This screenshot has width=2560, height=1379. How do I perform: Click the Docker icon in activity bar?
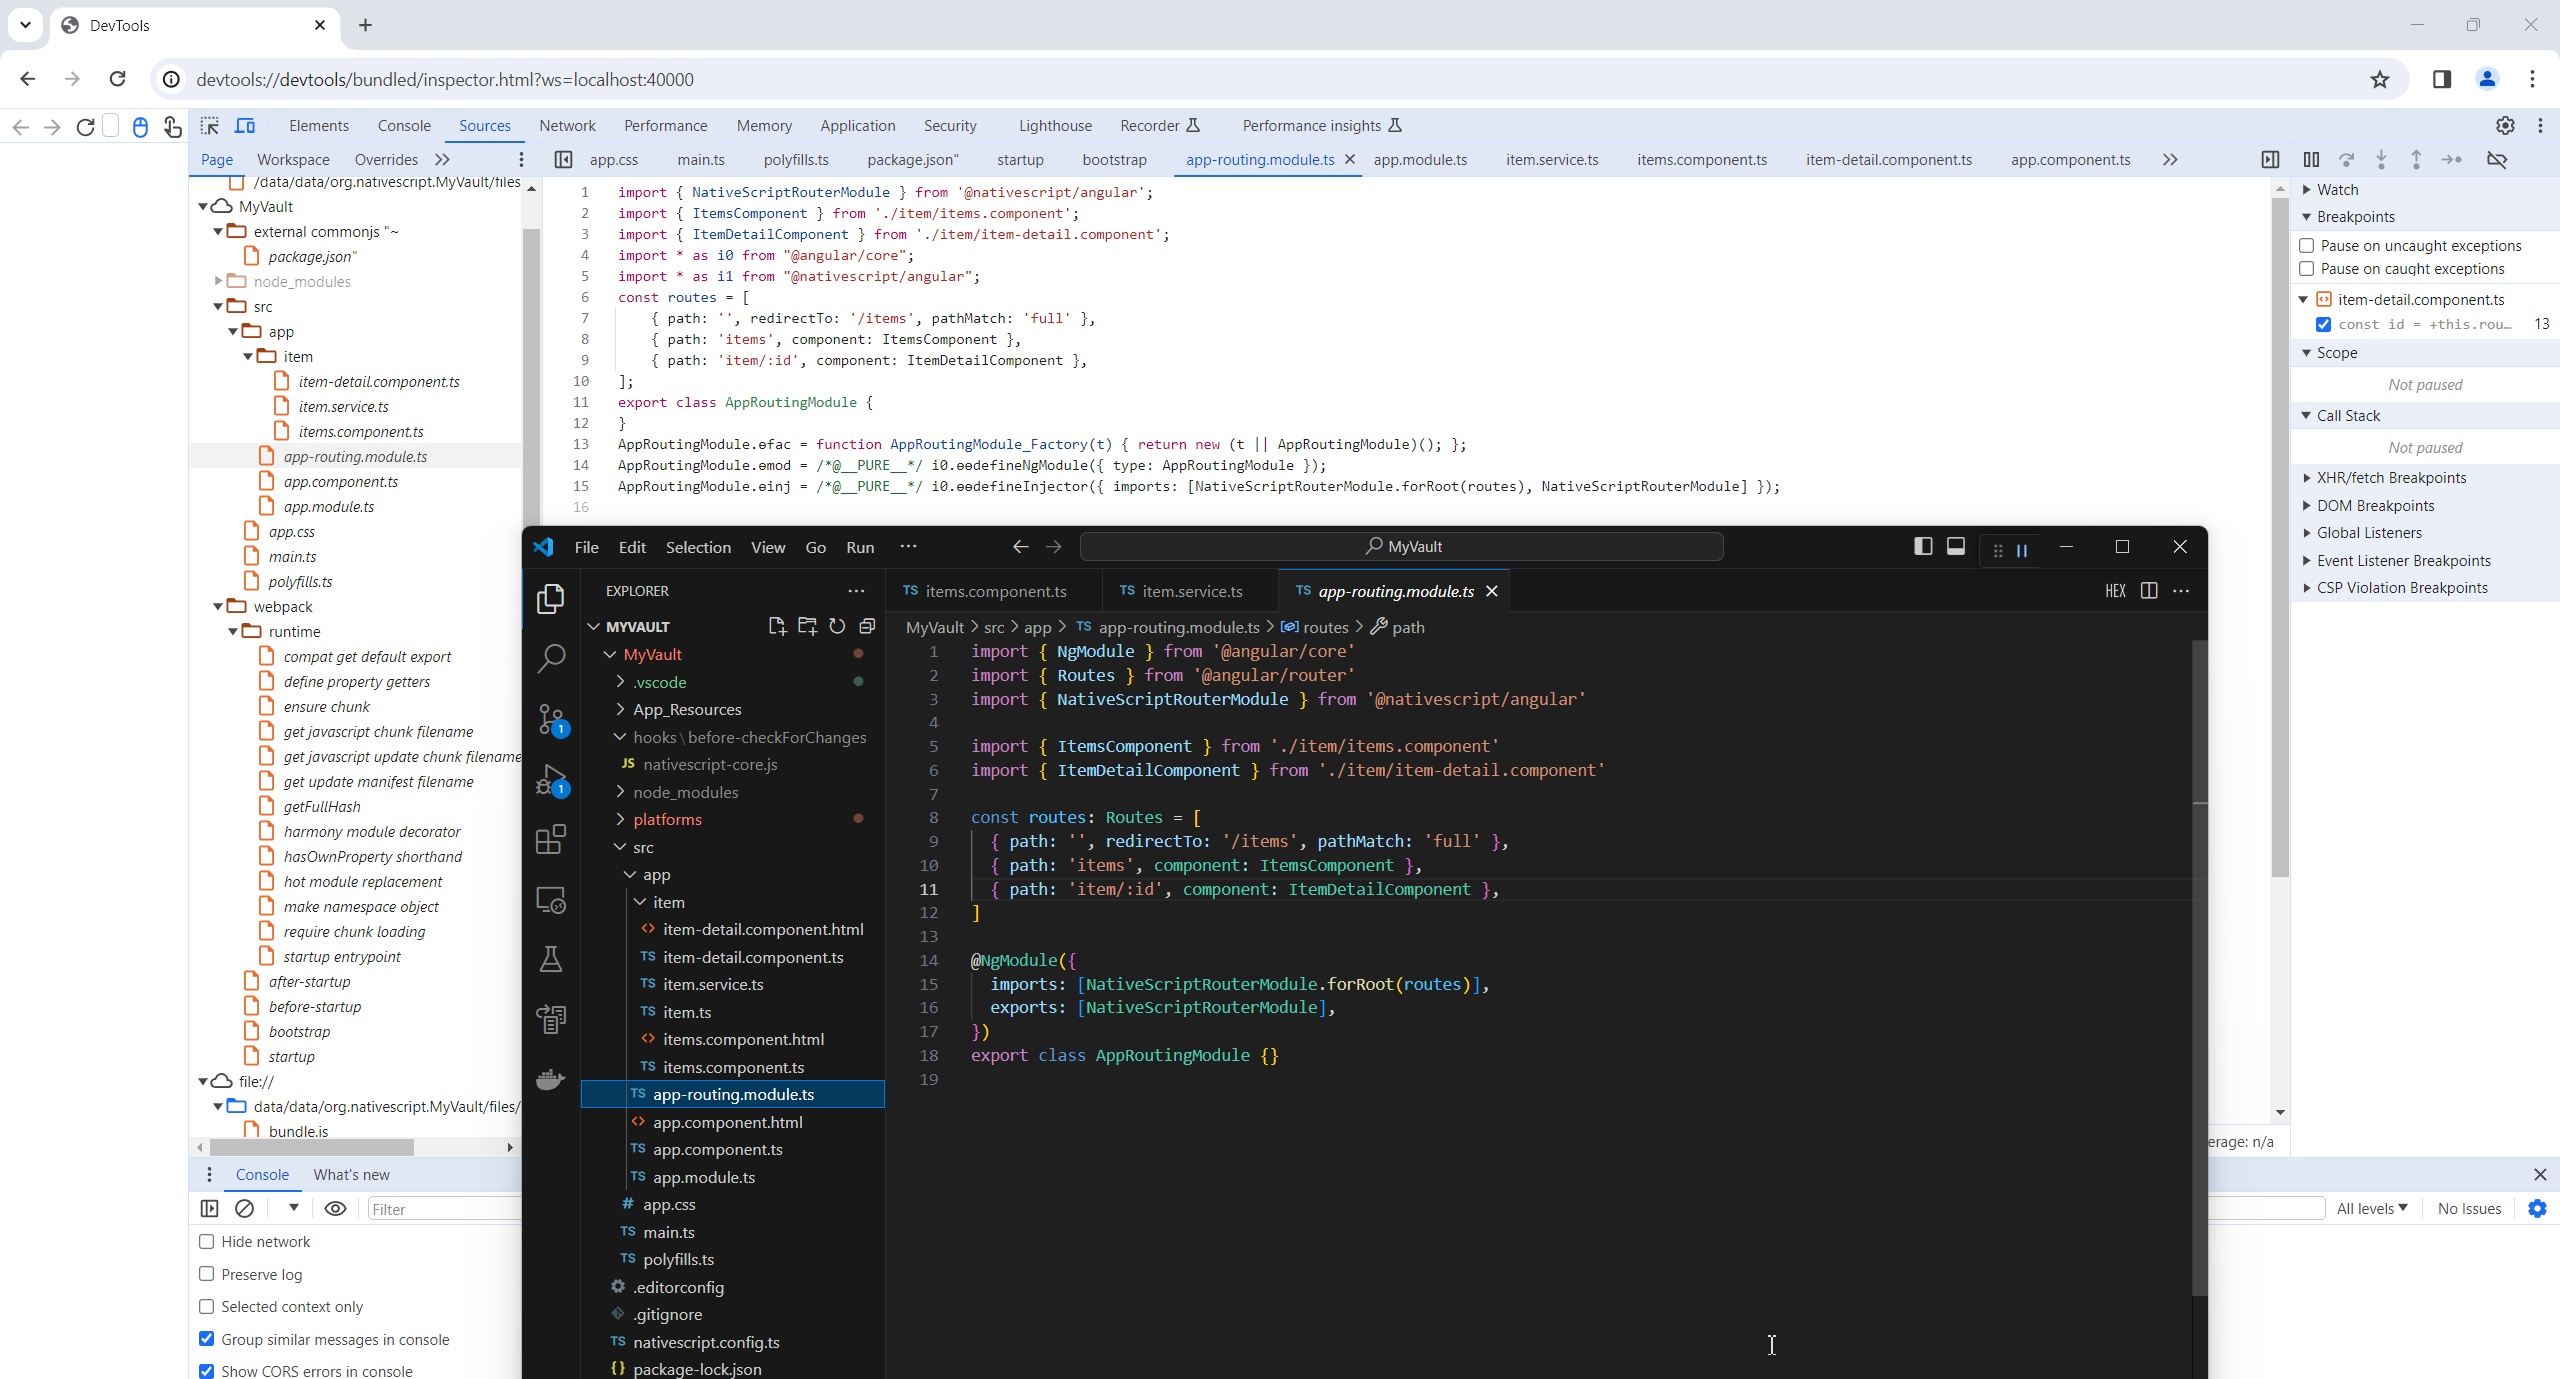[x=551, y=1079]
